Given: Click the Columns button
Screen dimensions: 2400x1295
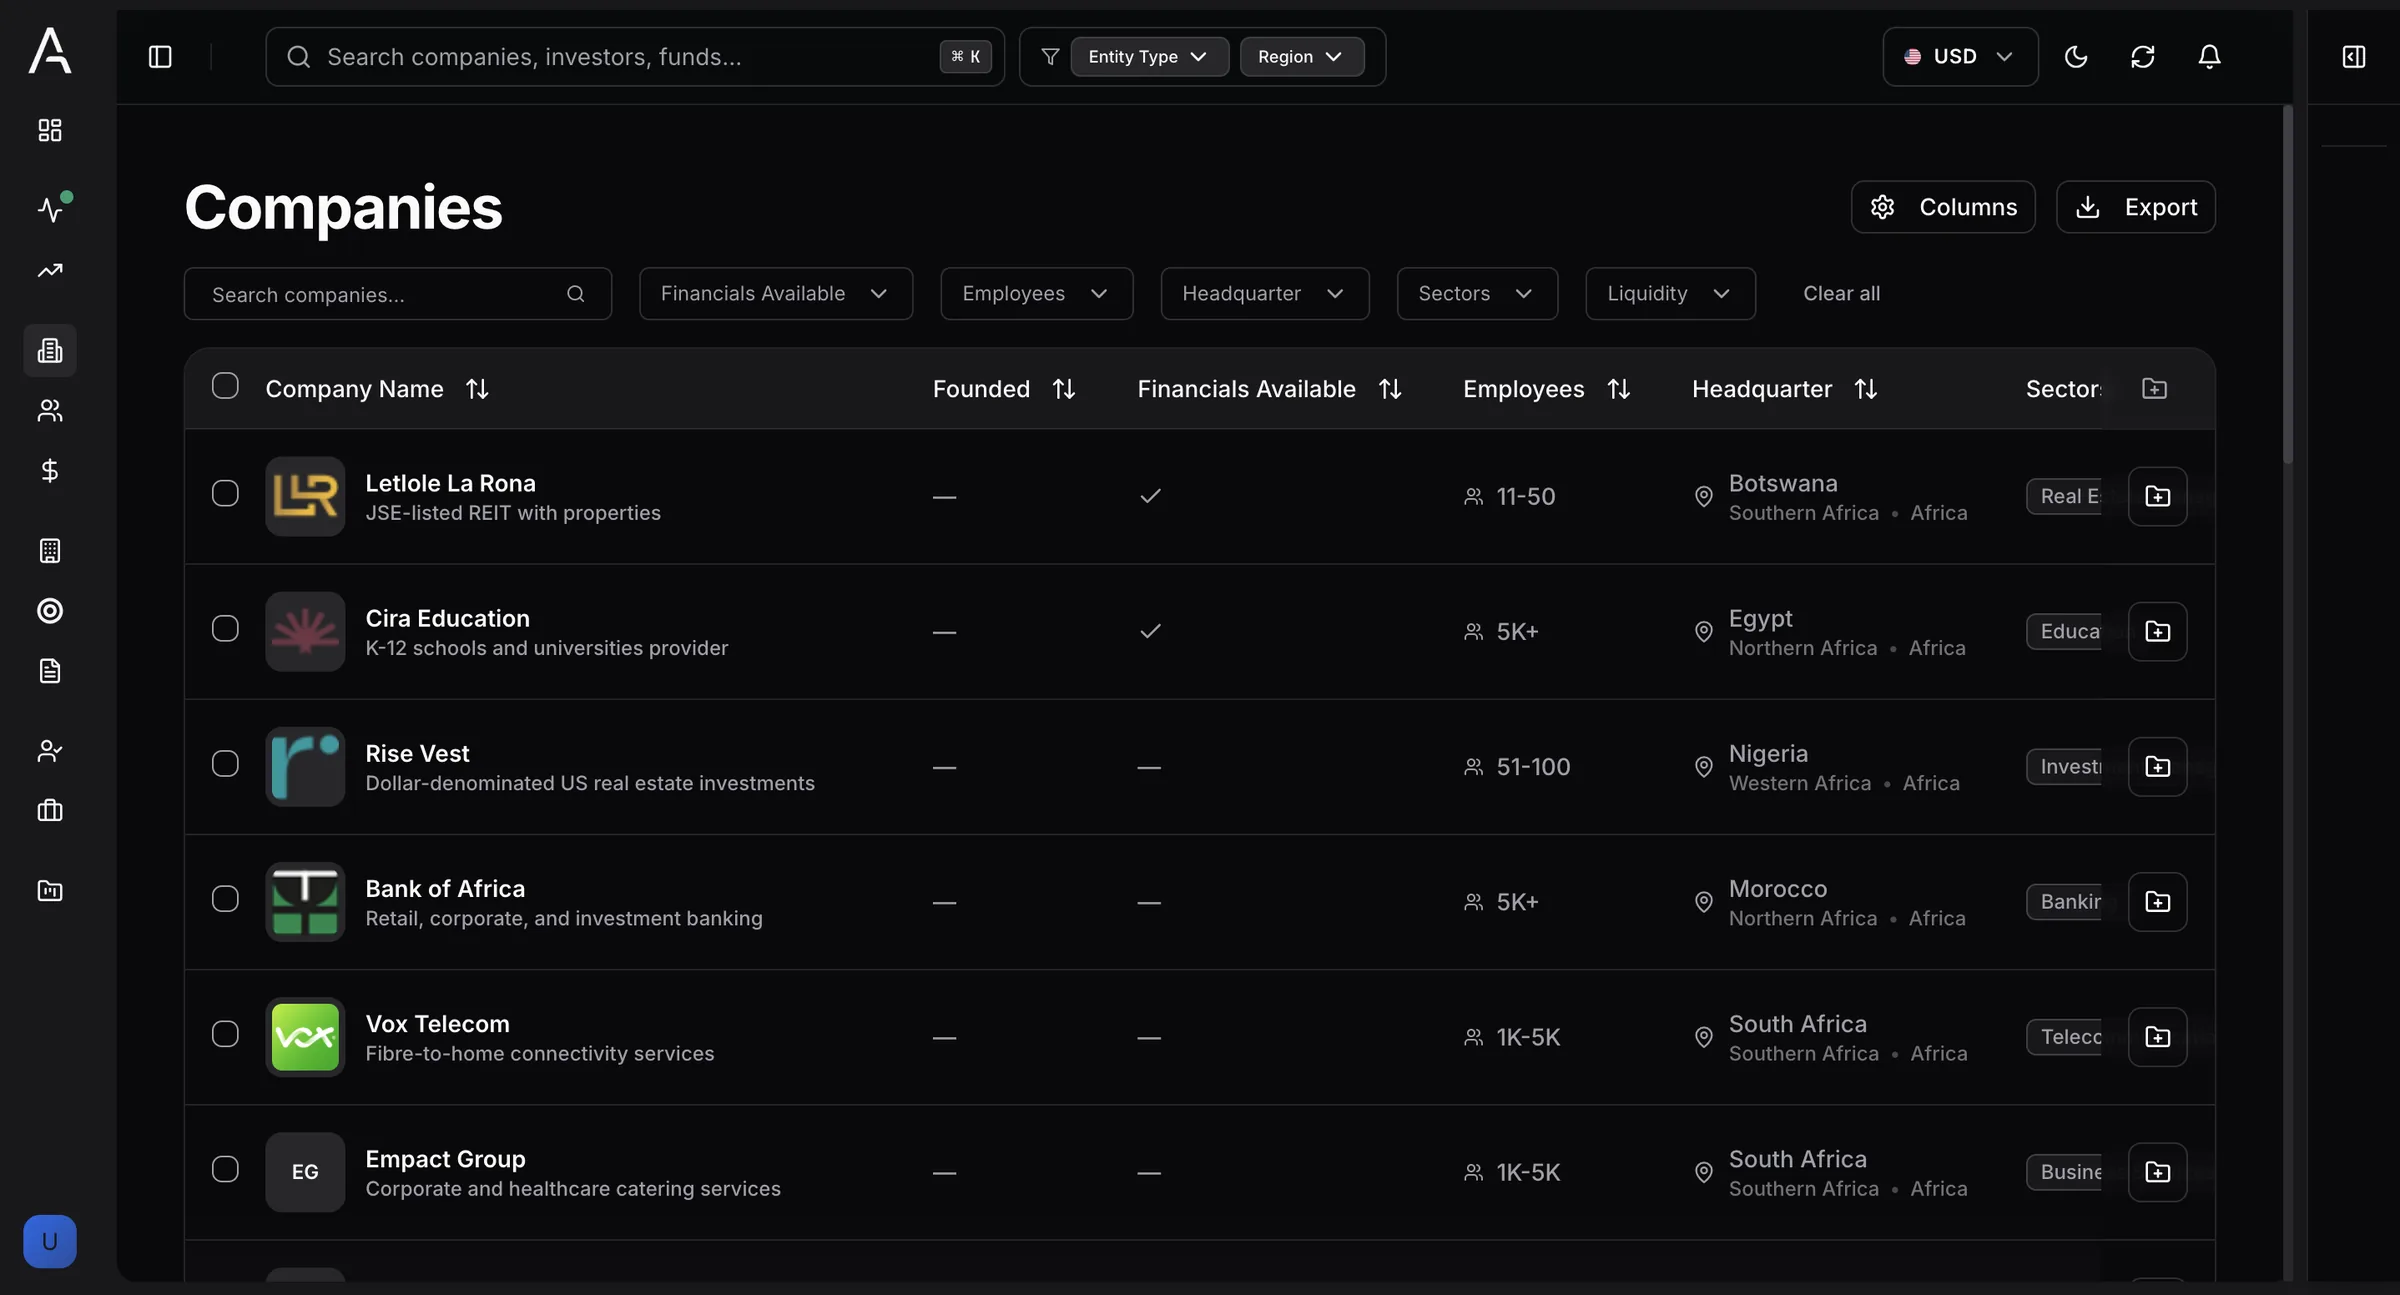Looking at the screenshot, I should click(1943, 207).
